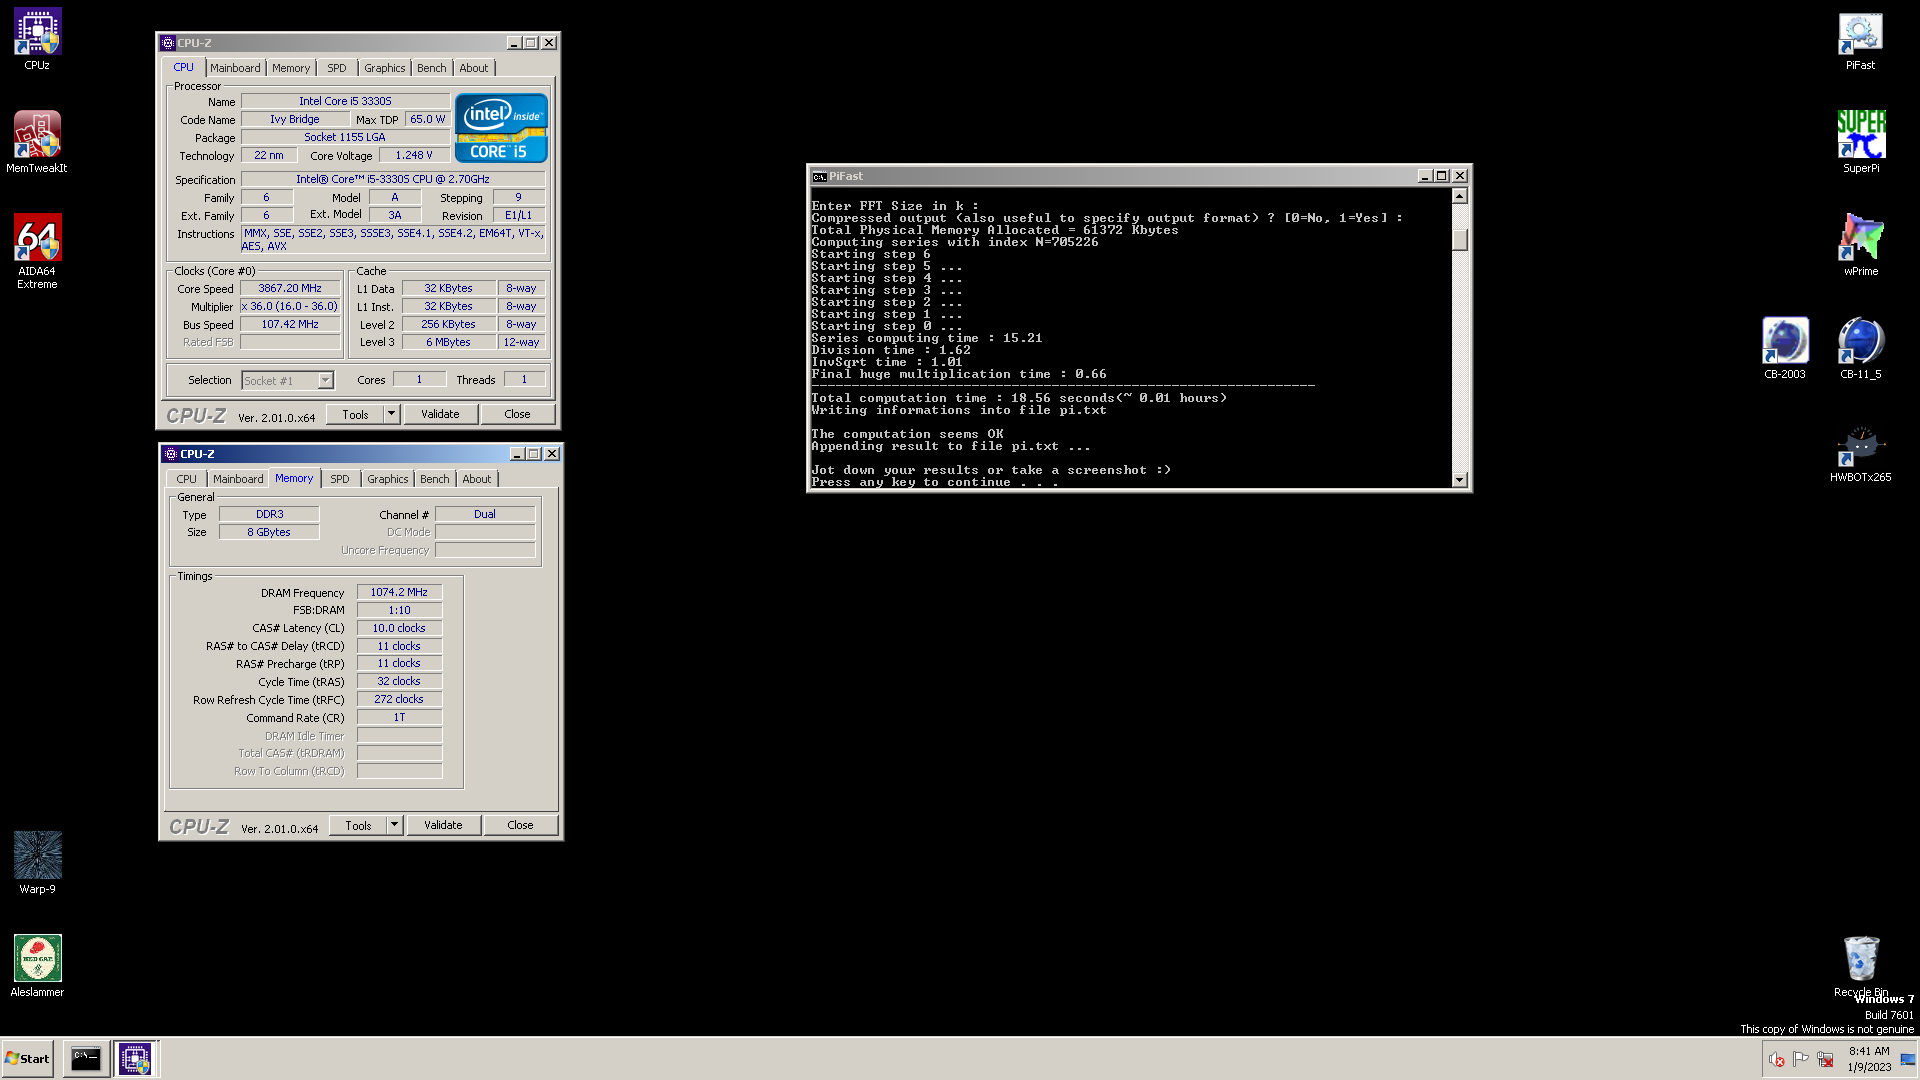
Task: Click Close button in bottom CPU-Z
Action: 520,825
